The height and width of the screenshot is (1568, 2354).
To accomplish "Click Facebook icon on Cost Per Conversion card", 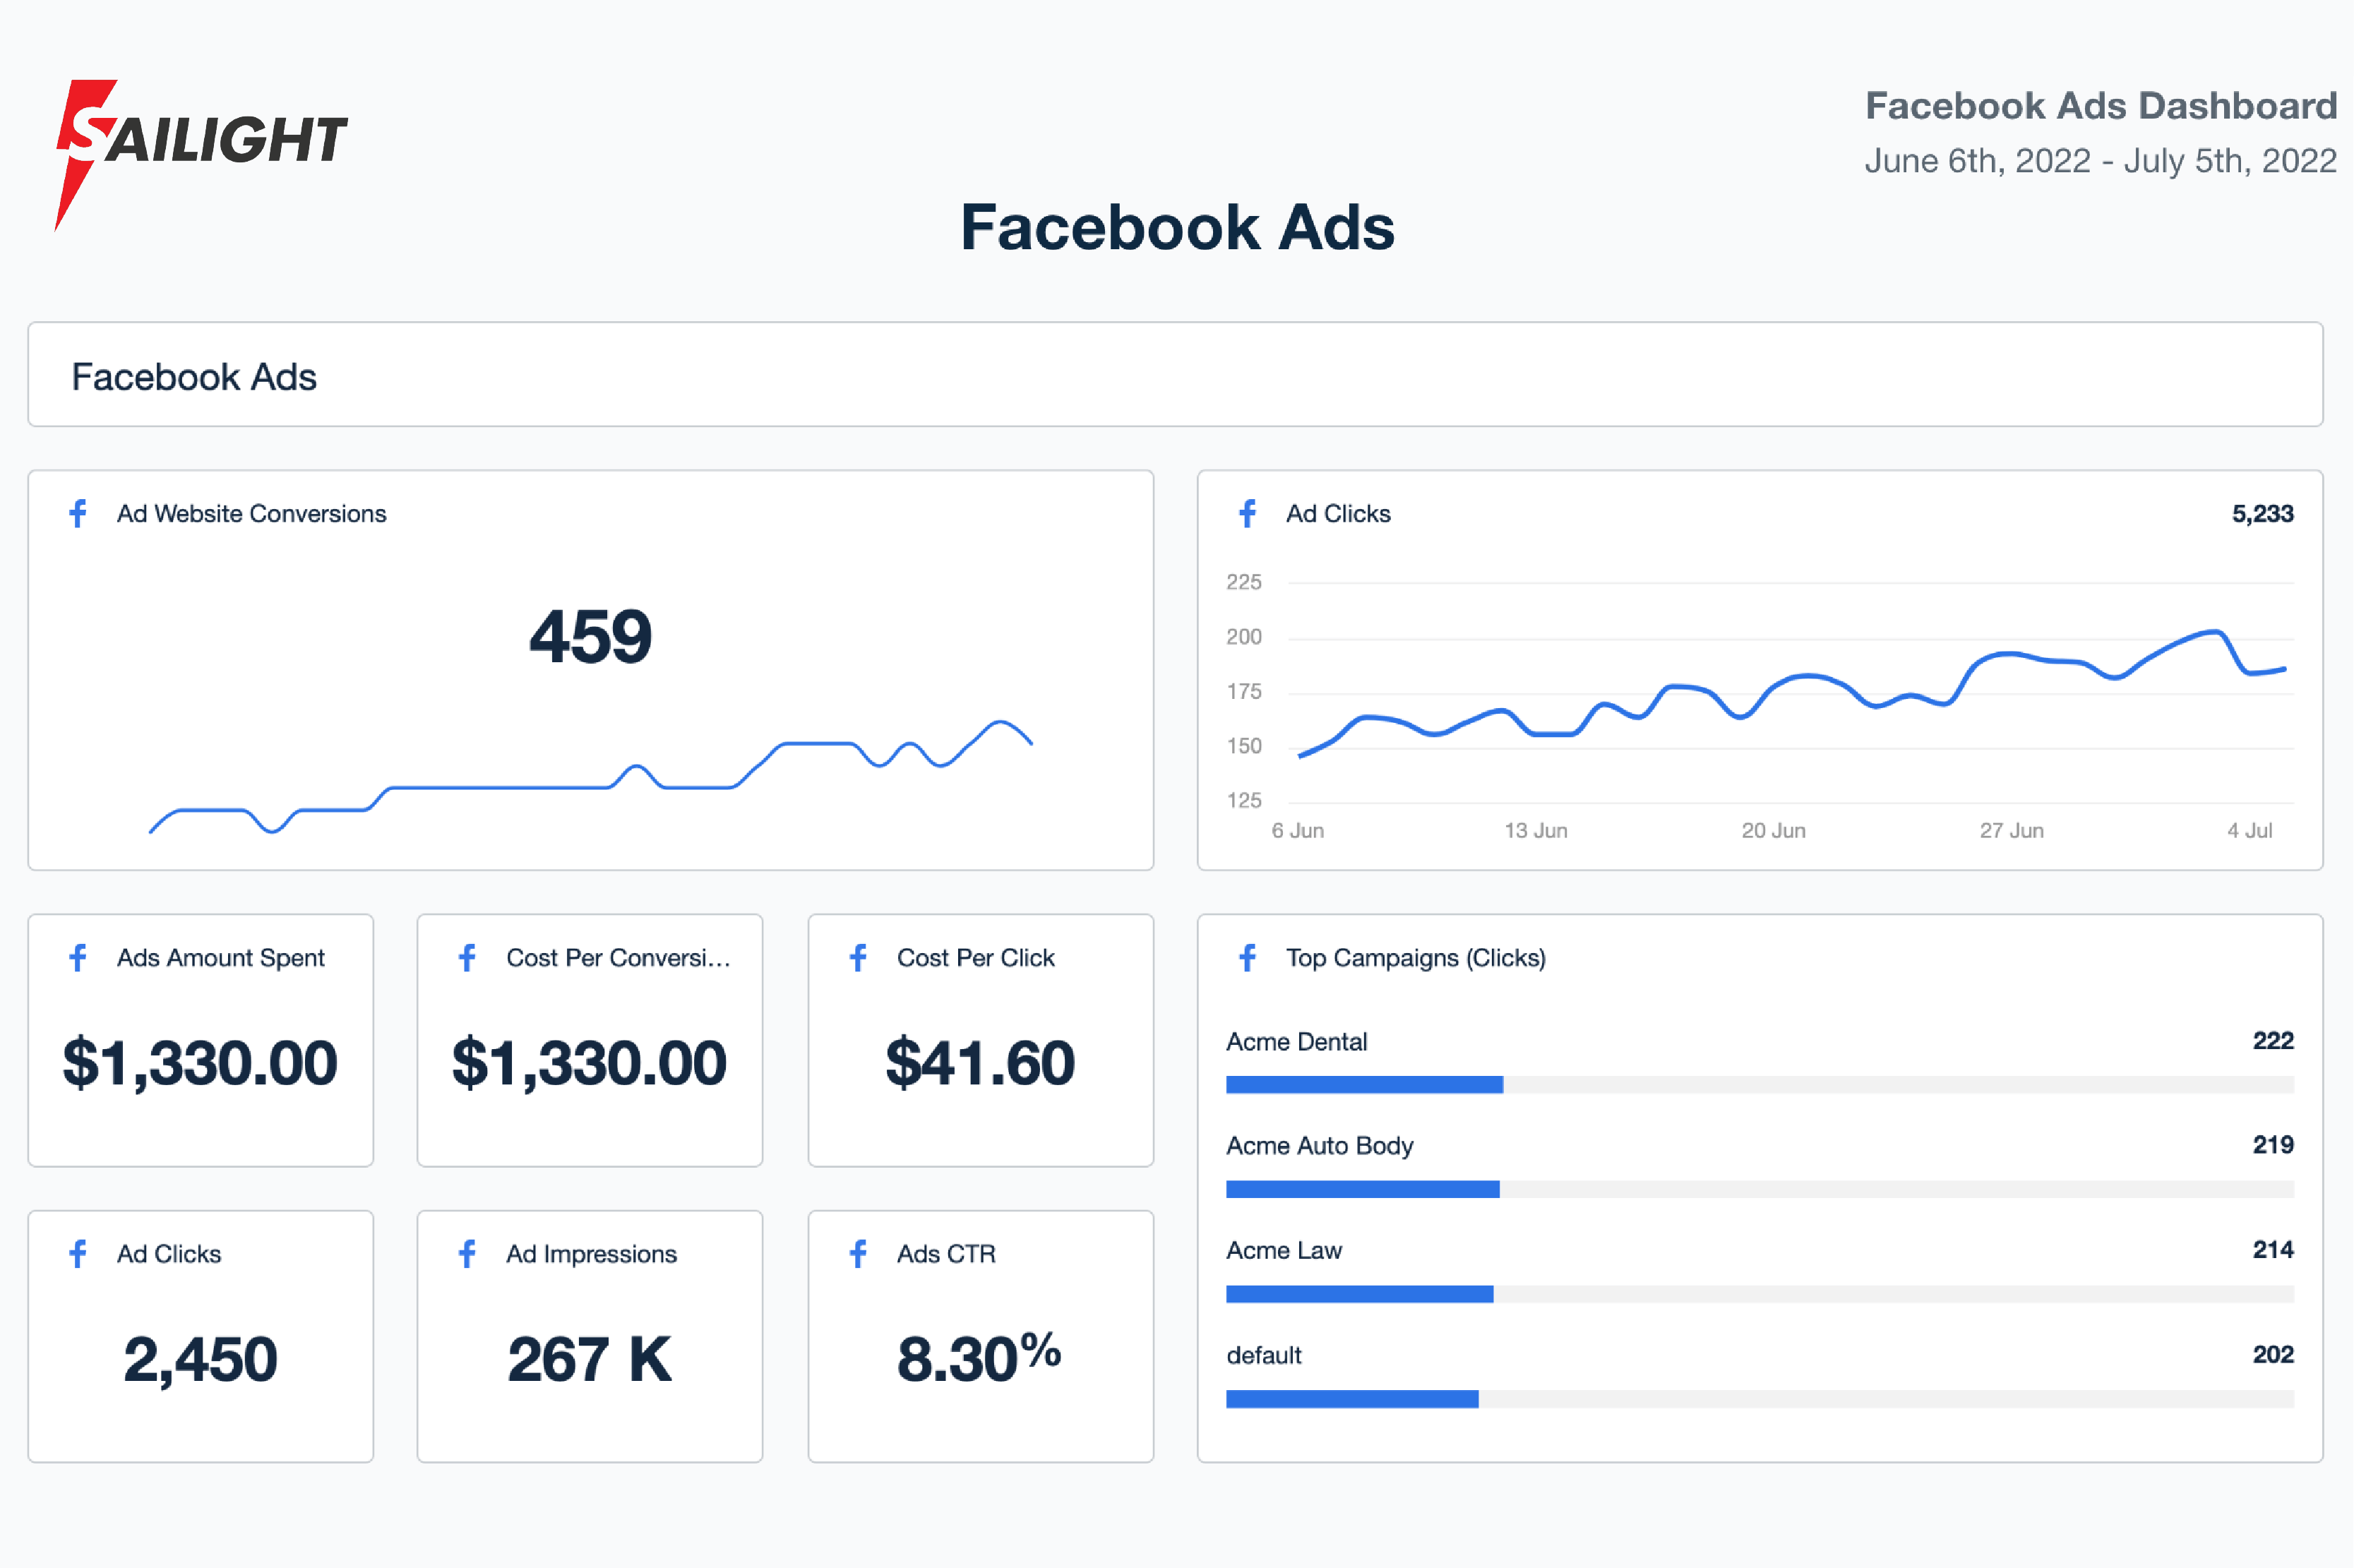I will point(467,957).
